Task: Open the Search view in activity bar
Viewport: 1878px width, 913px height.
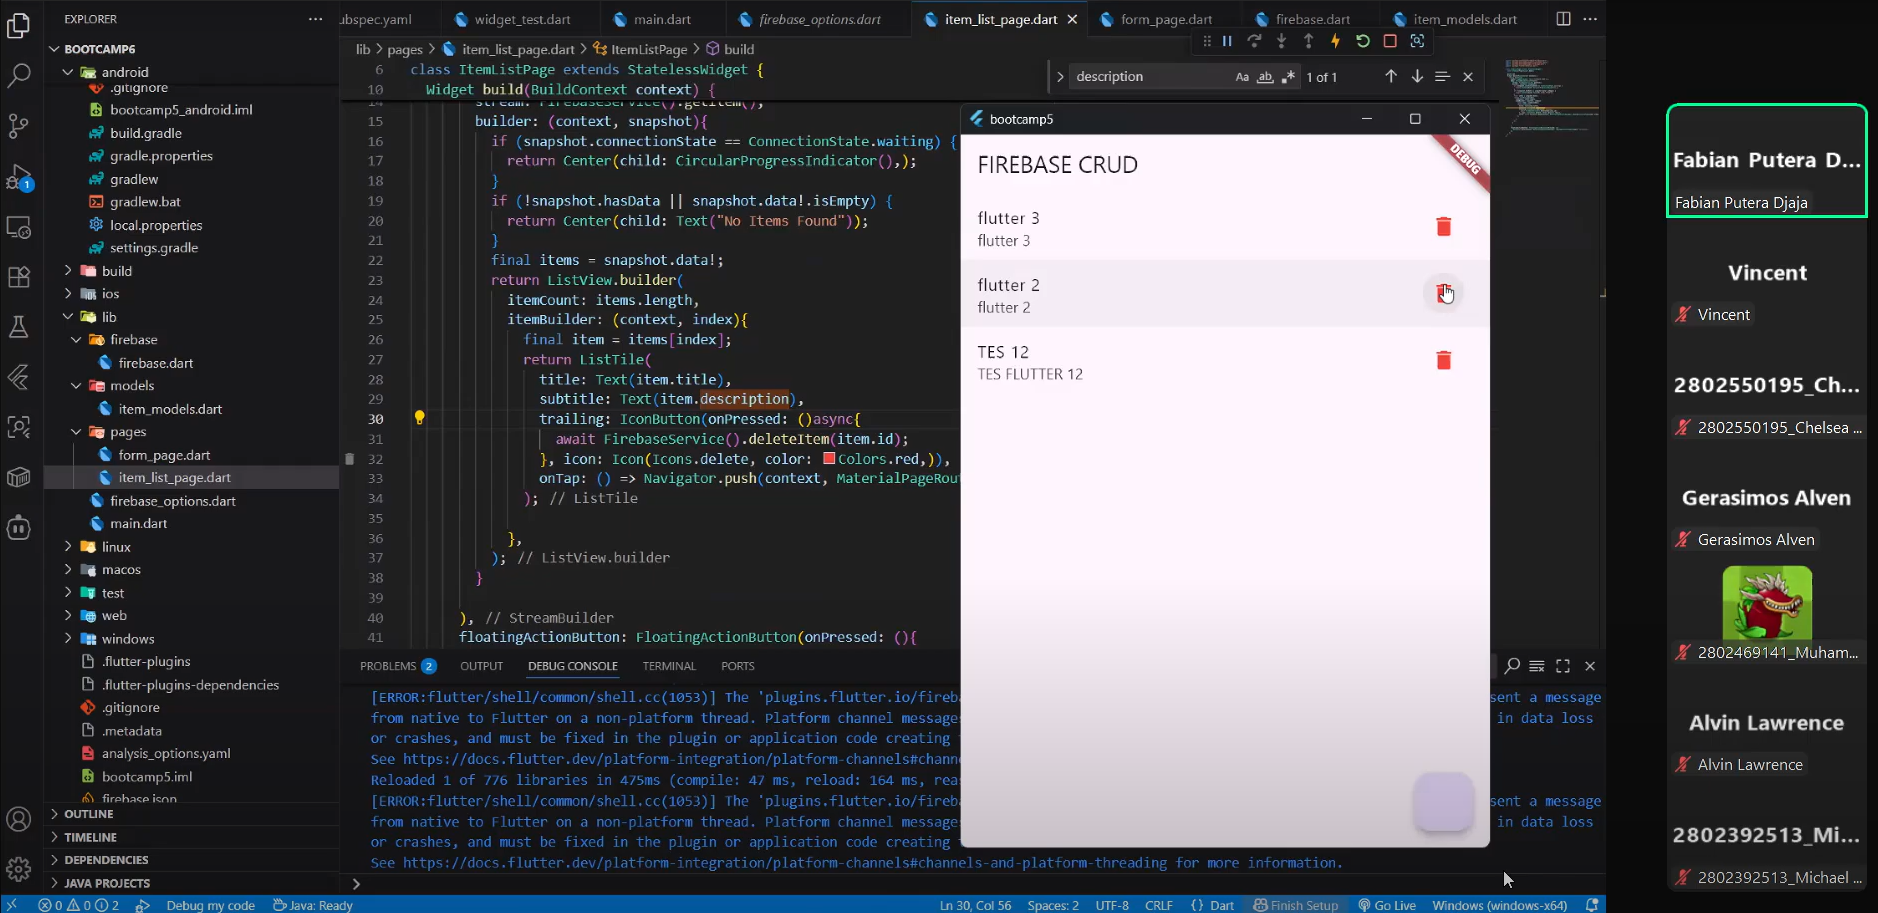Action: tap(19, 75)
